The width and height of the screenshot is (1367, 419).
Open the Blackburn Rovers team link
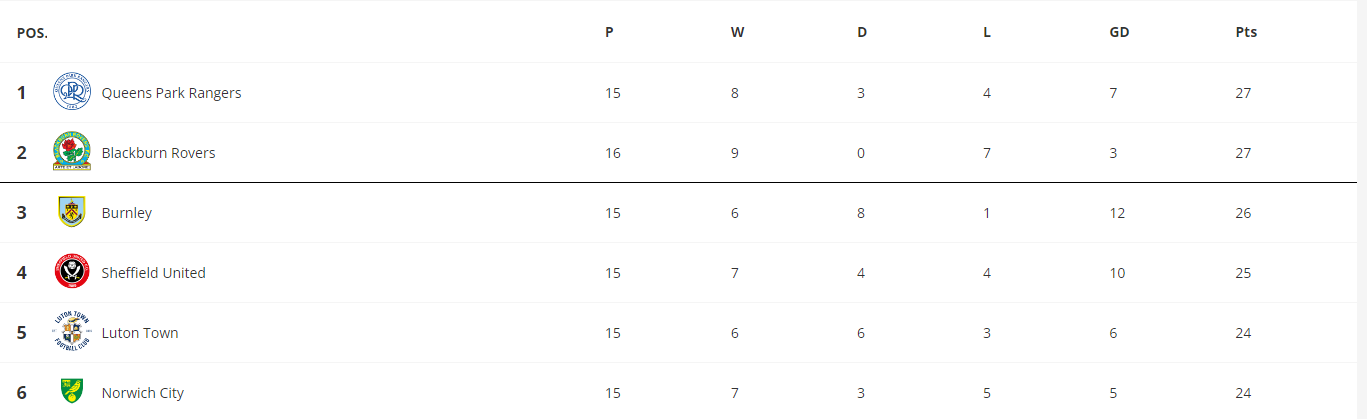pos(158,153)
